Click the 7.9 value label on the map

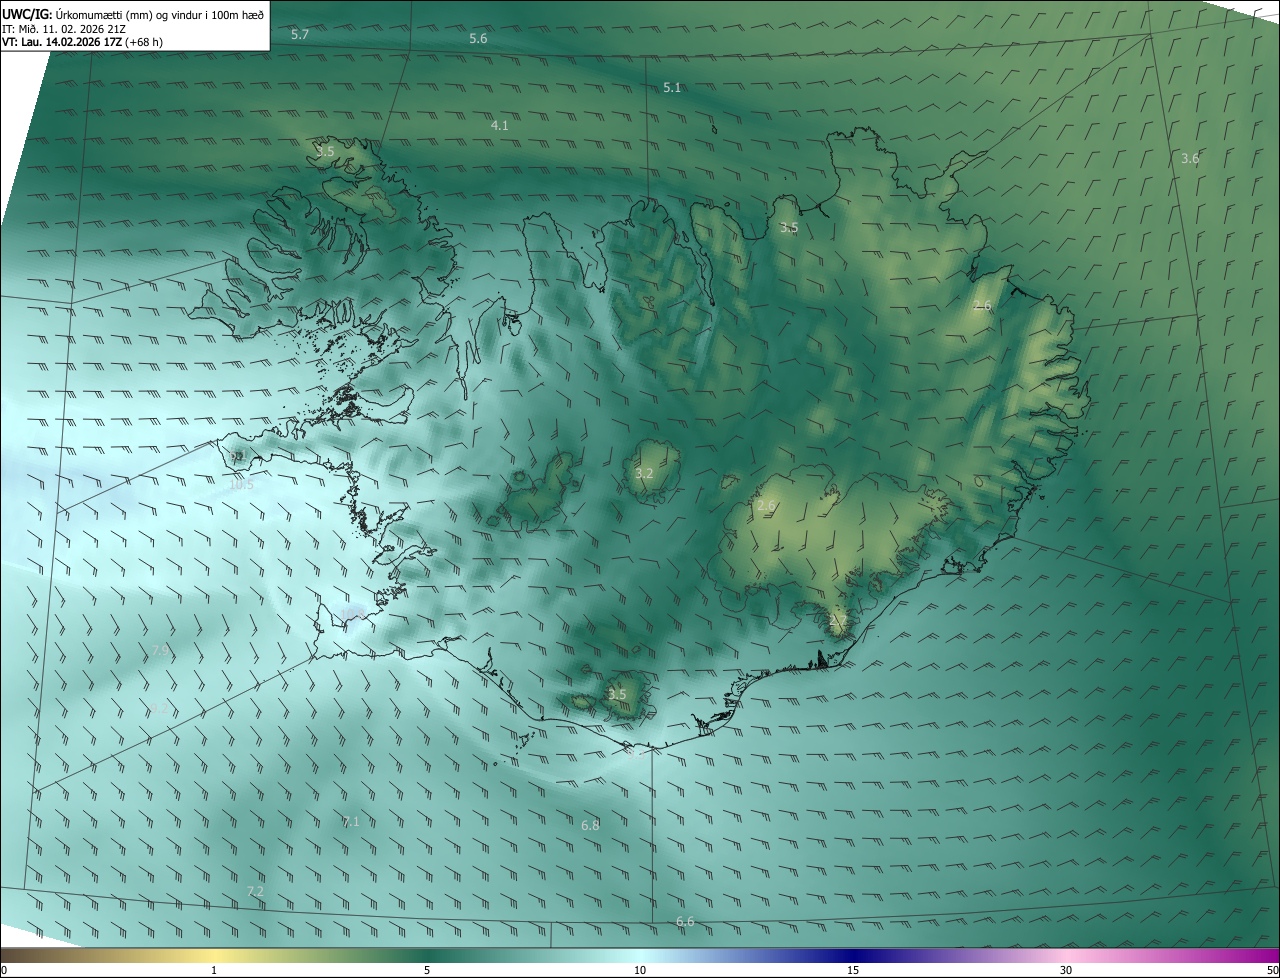[161, 651]
